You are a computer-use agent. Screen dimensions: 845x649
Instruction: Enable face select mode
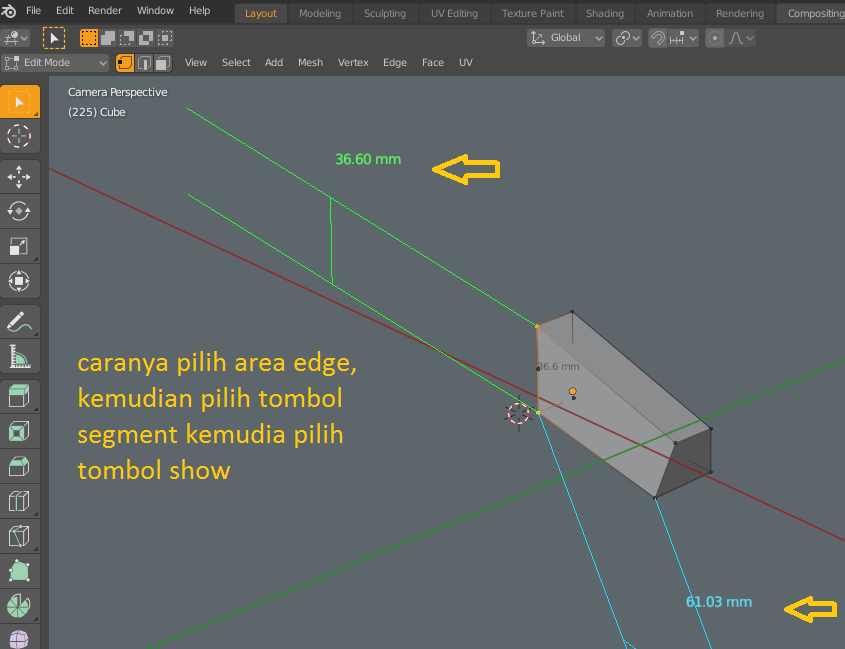click(163, 63)
